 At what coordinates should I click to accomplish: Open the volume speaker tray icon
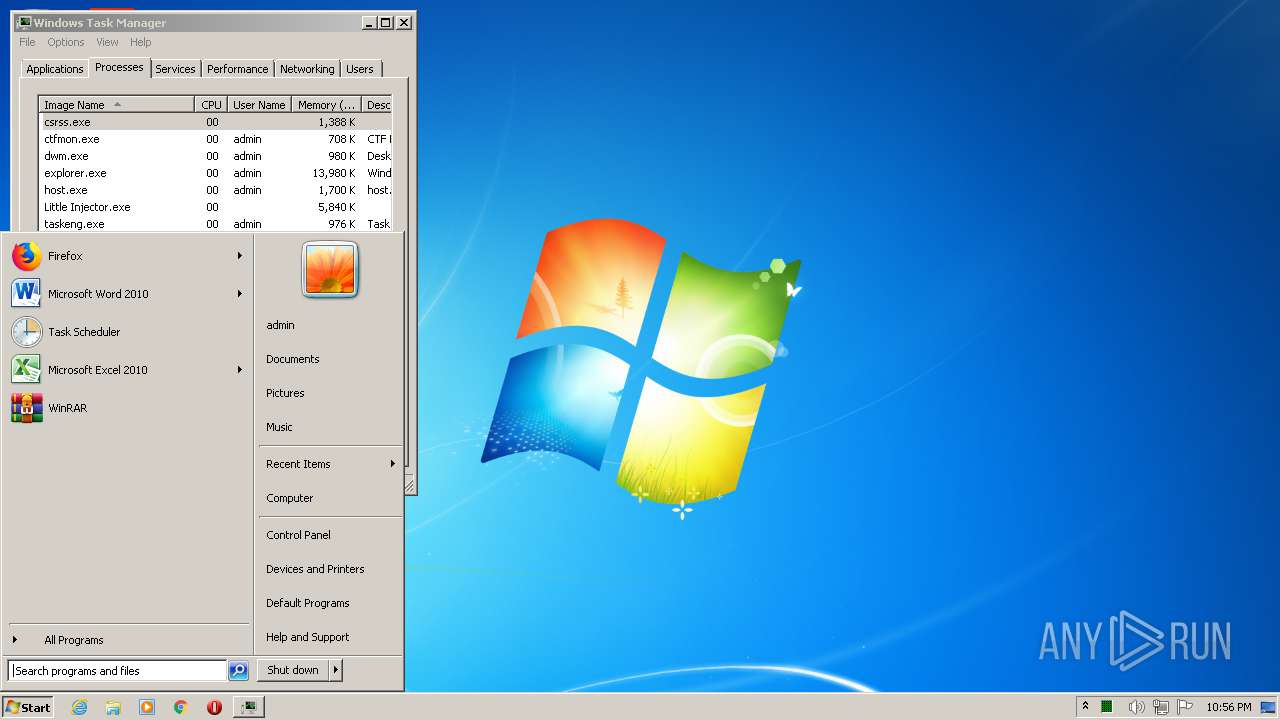coord(1136,707)
